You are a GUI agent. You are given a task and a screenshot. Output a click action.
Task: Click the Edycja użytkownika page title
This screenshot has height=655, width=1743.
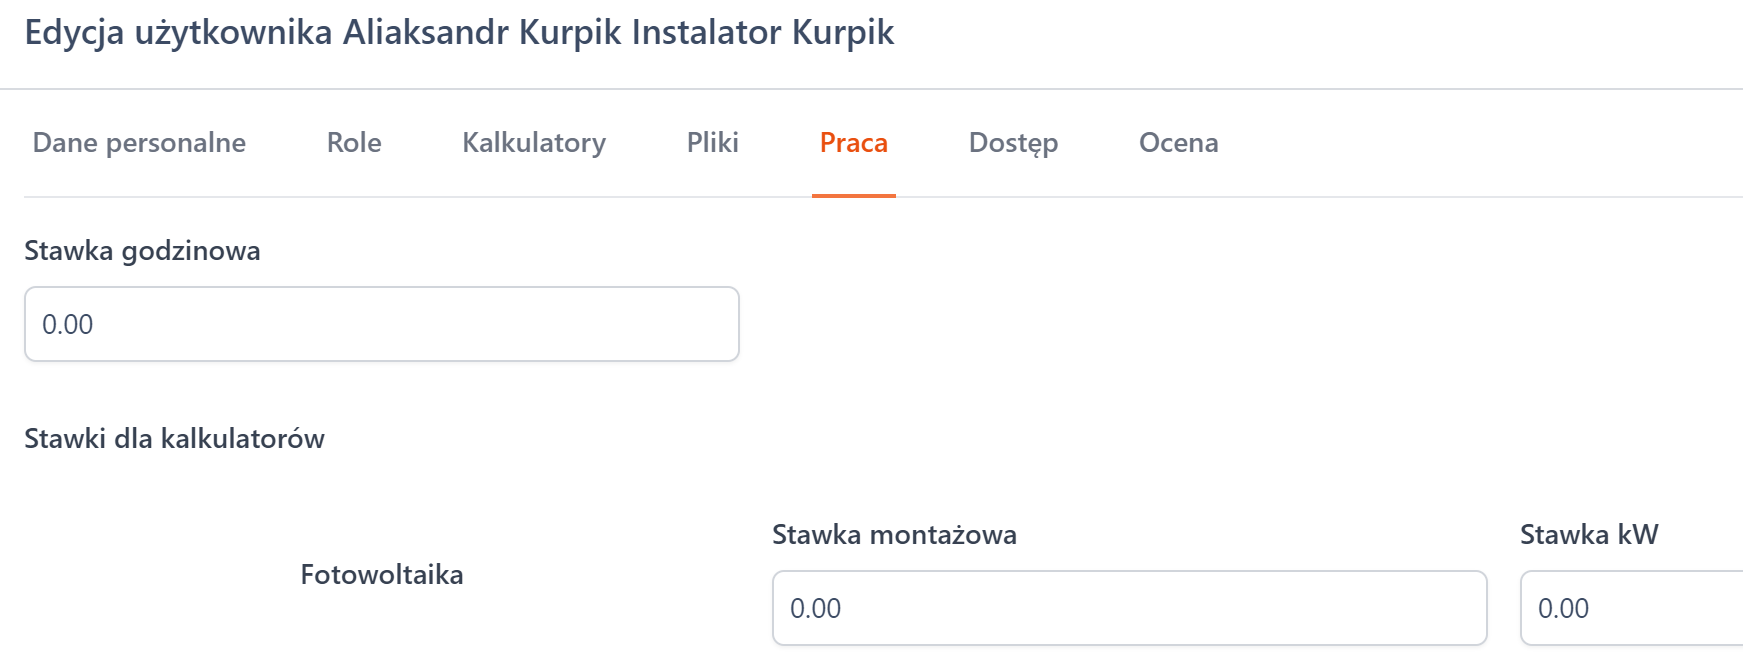click(x=459, y=32)
